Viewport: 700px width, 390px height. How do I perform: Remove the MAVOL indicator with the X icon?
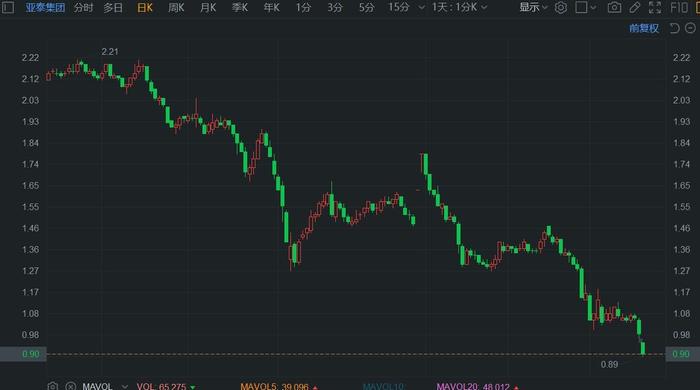(71, 386)
